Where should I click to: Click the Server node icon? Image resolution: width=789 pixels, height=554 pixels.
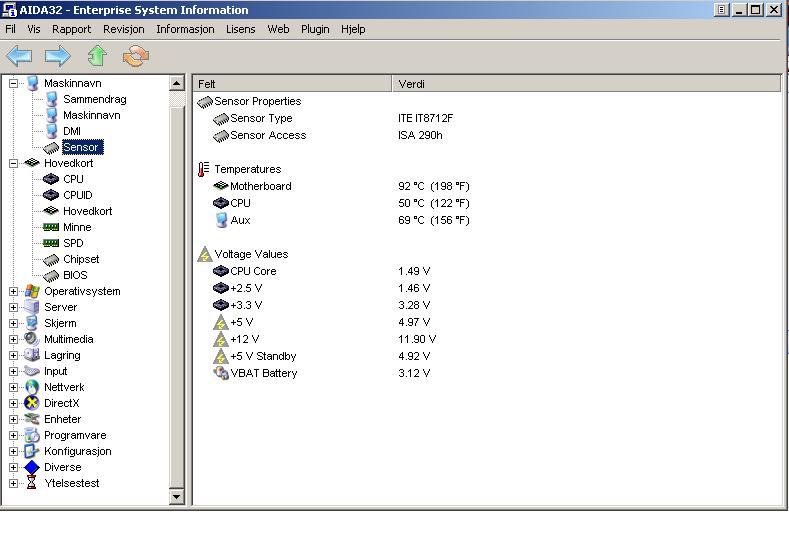32,307
